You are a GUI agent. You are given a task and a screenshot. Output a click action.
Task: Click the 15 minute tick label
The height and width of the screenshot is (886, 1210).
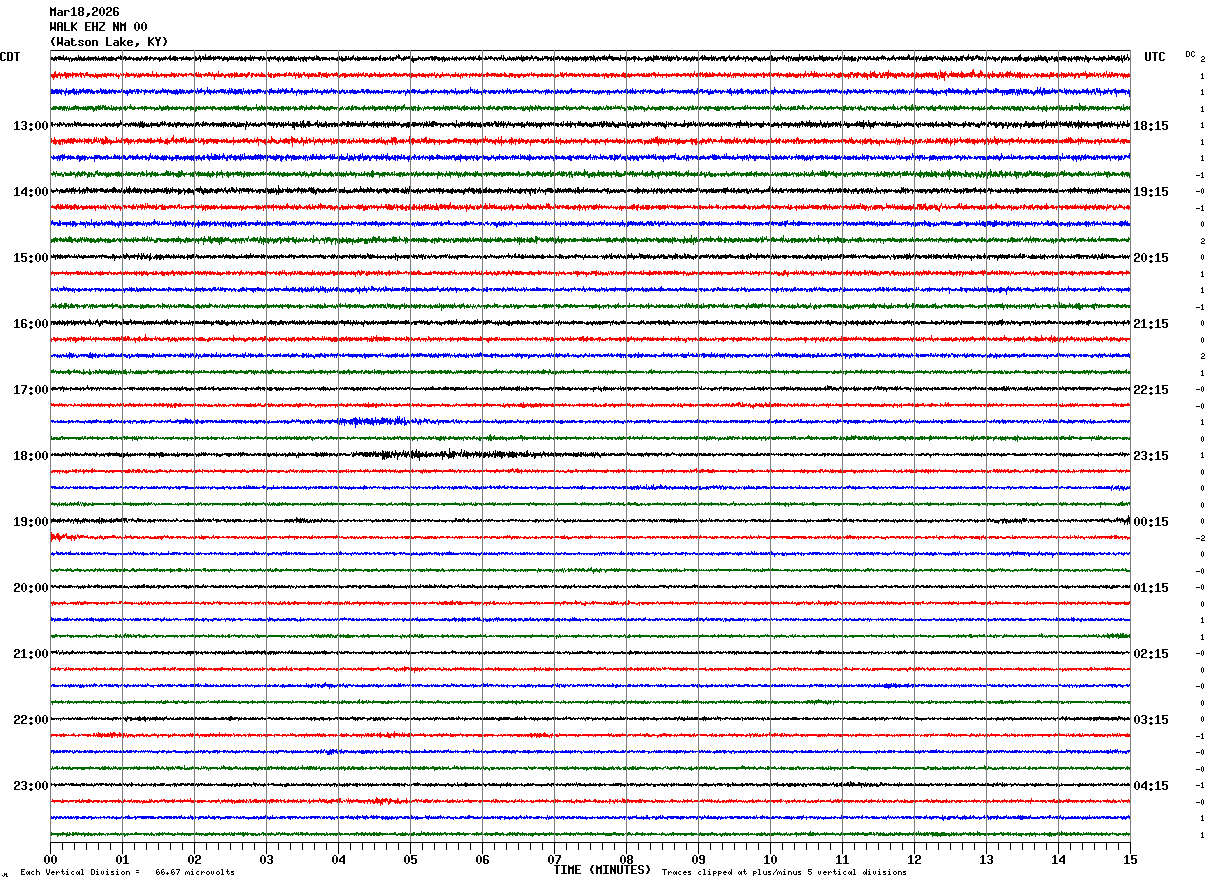[x=1130, y=860]
